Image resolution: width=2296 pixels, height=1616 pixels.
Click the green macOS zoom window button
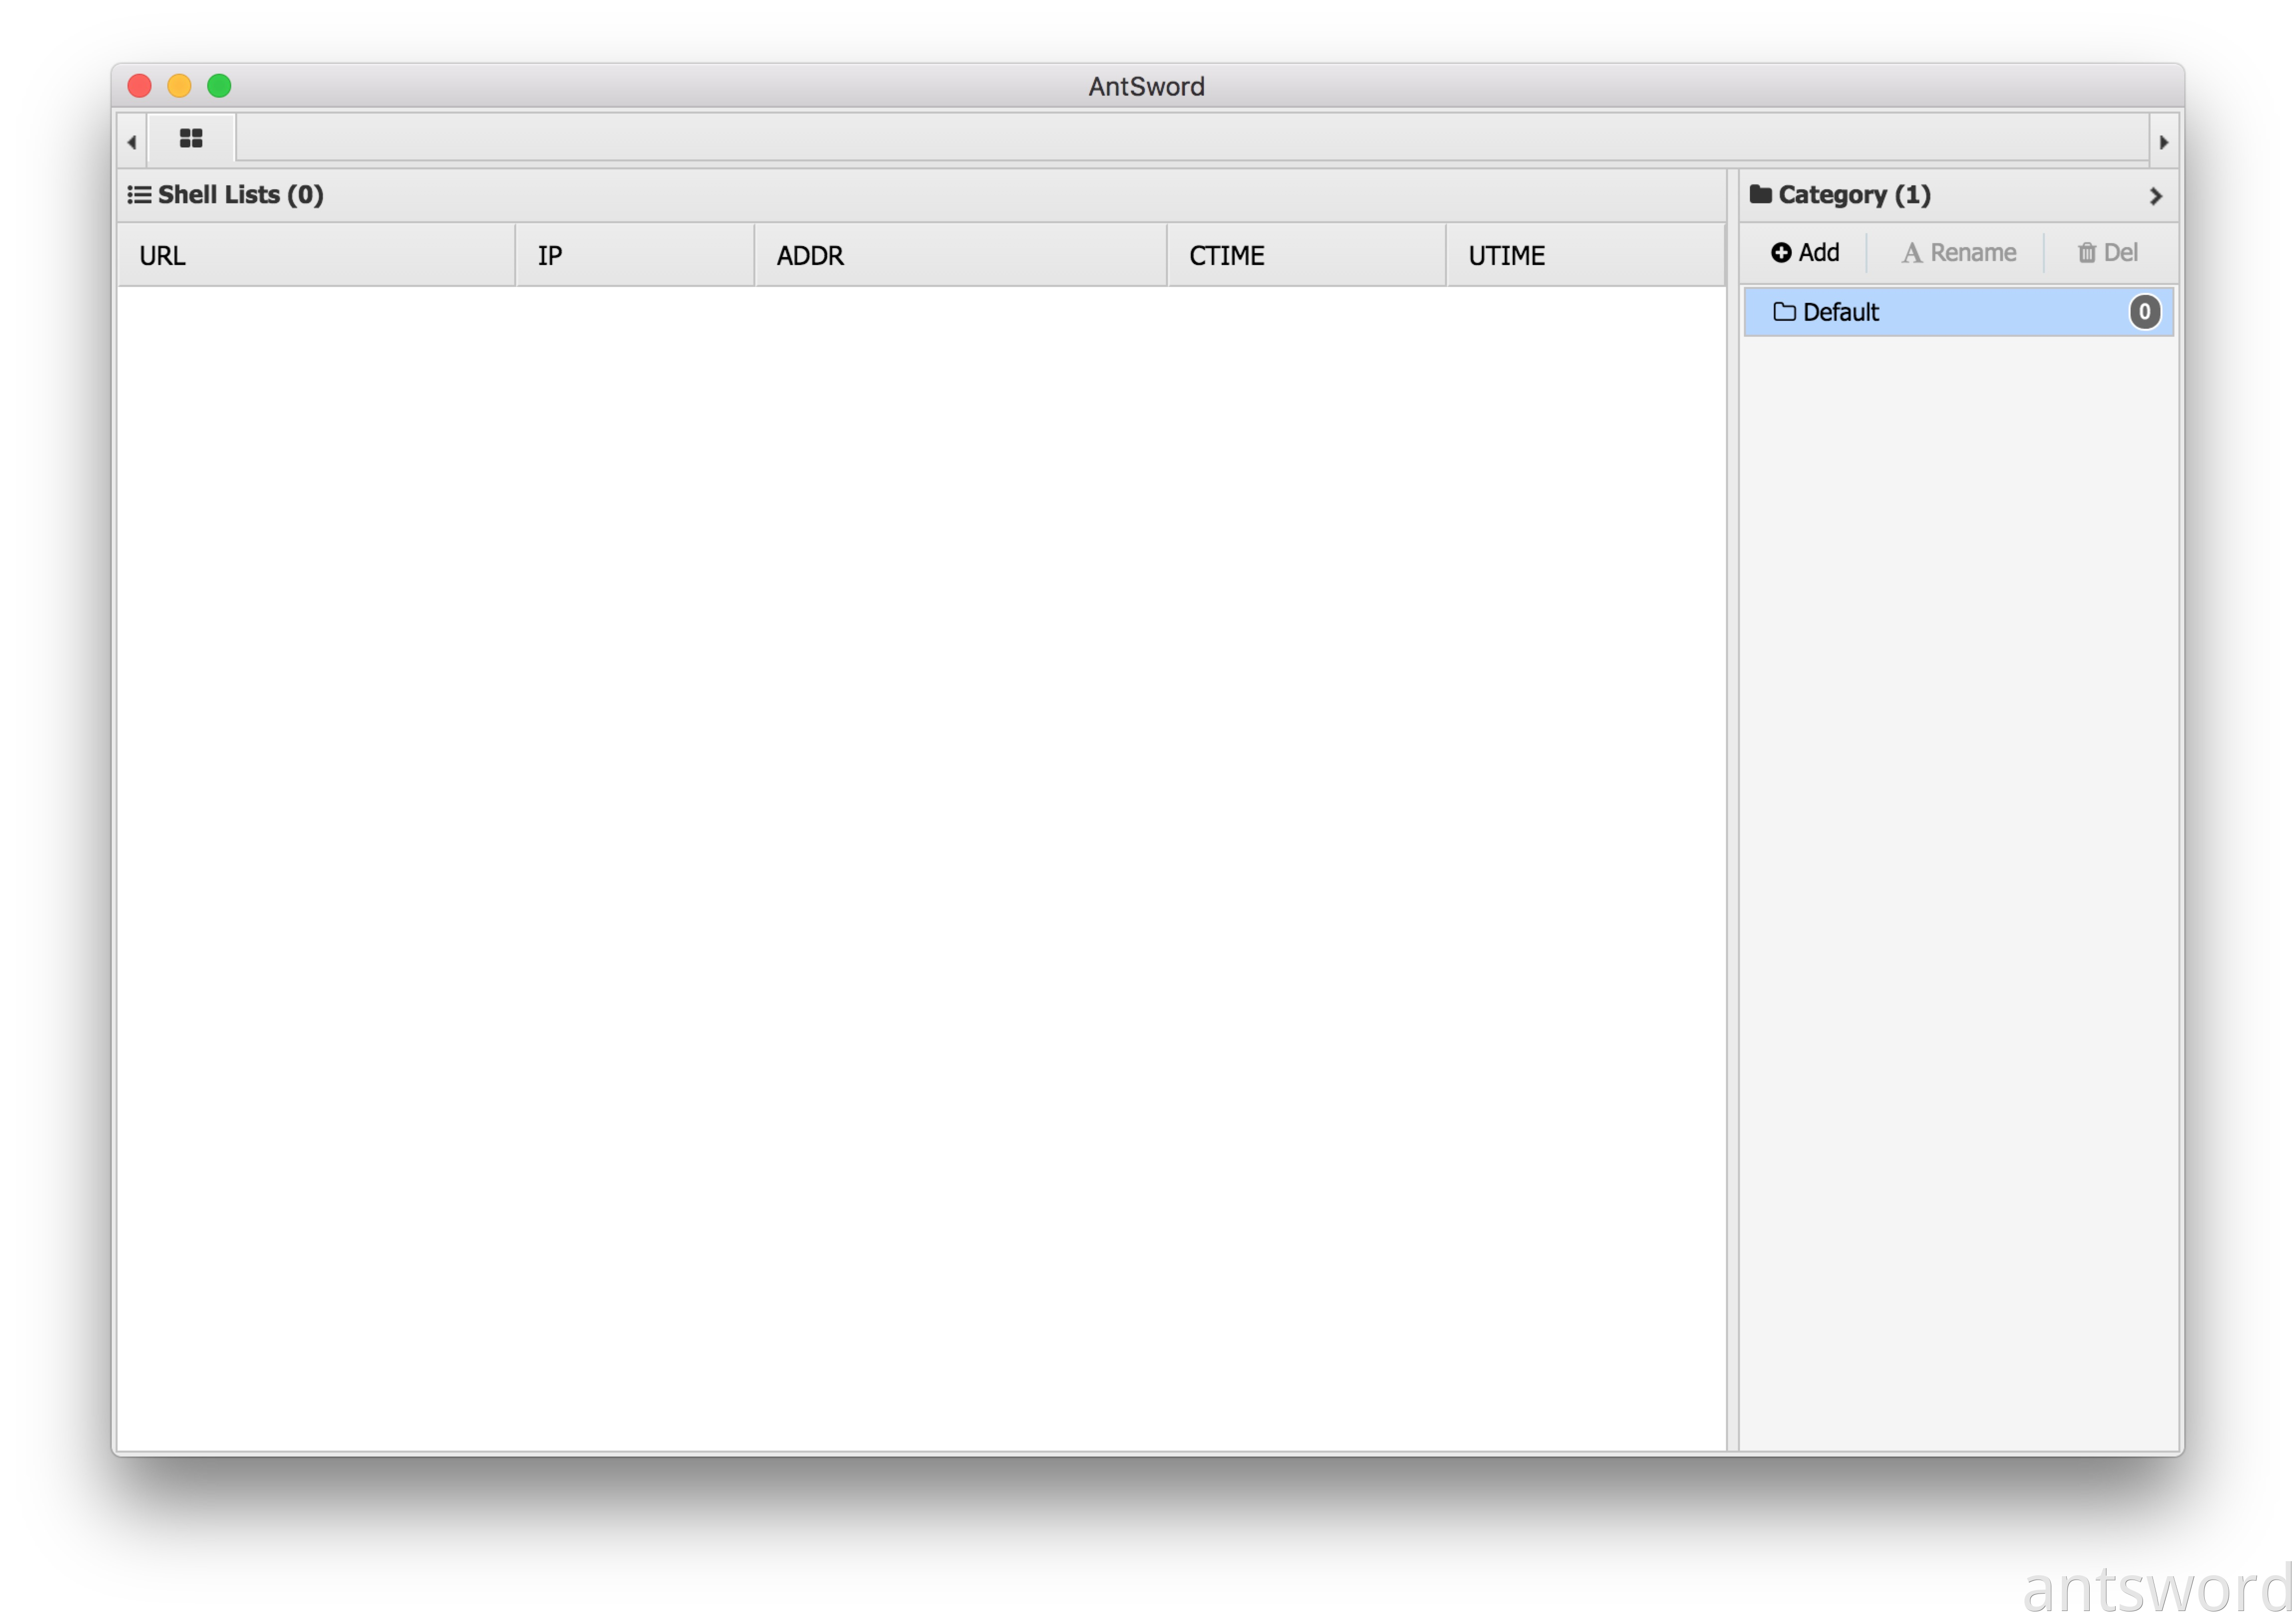click(219, 86)
